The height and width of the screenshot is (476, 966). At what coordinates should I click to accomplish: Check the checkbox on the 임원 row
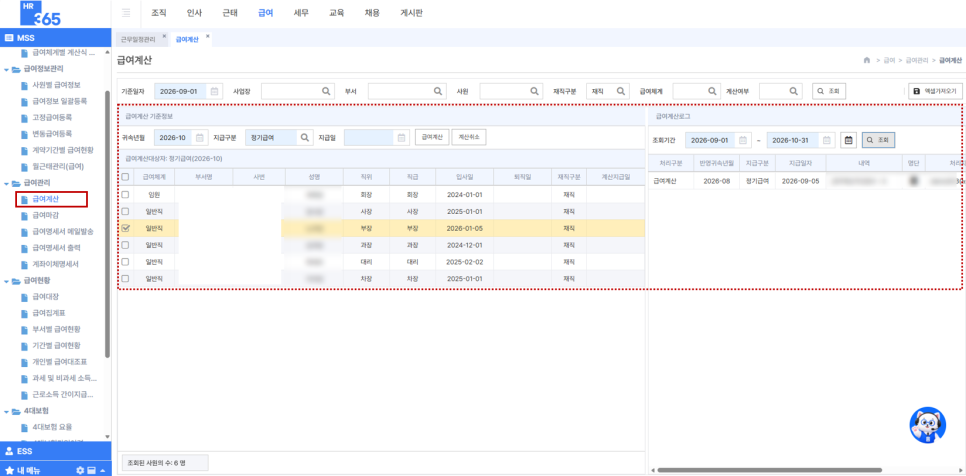click(126, 194)
